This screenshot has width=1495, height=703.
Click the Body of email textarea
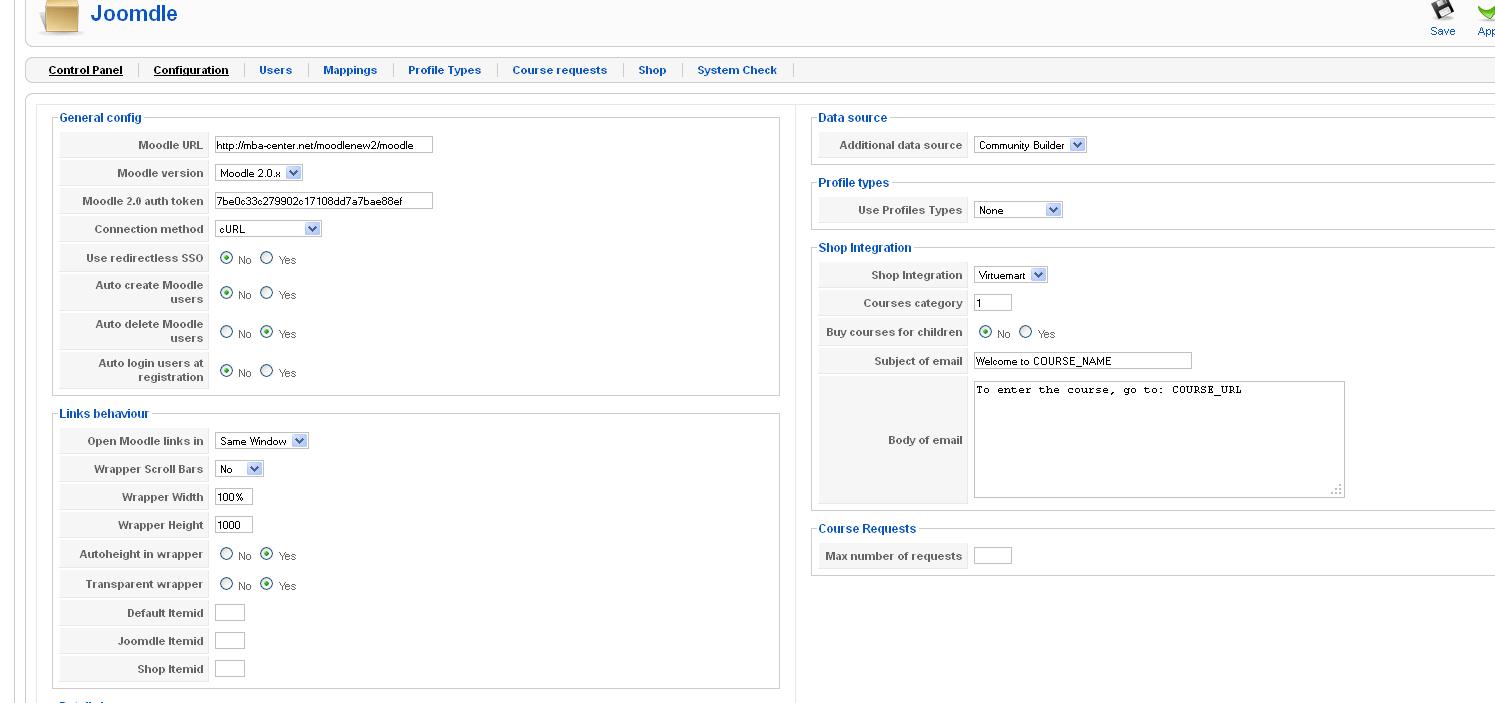pyautogui.click(x=1158, y=439)
